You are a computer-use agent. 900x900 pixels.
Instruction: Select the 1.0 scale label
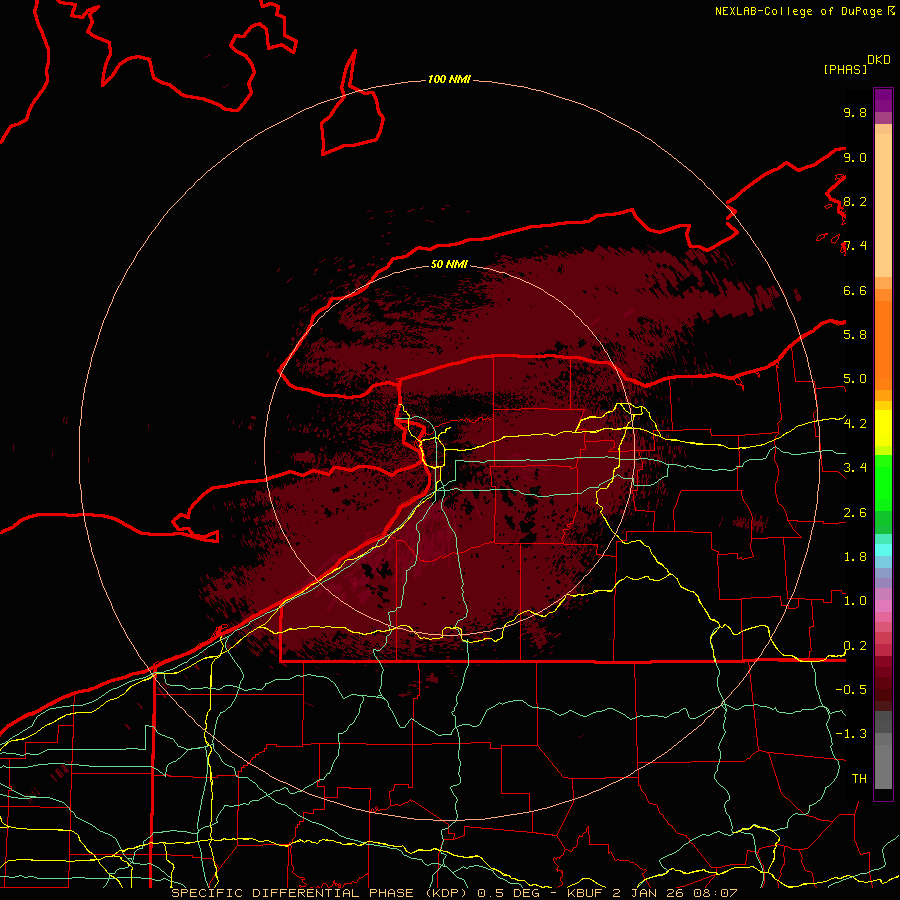pos(855,600)
